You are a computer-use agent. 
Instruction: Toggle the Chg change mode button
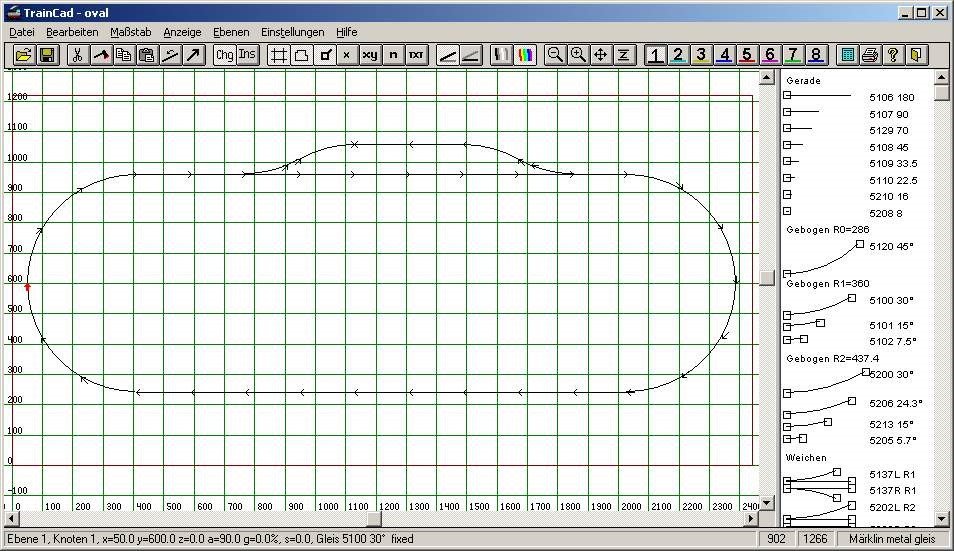point(224,55)
